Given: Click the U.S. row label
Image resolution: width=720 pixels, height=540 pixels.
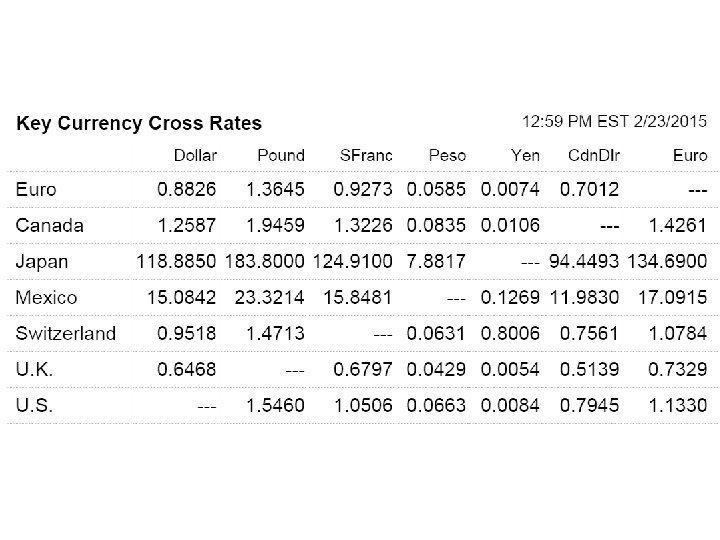Looking at the screenshot, I should point(35,406).
